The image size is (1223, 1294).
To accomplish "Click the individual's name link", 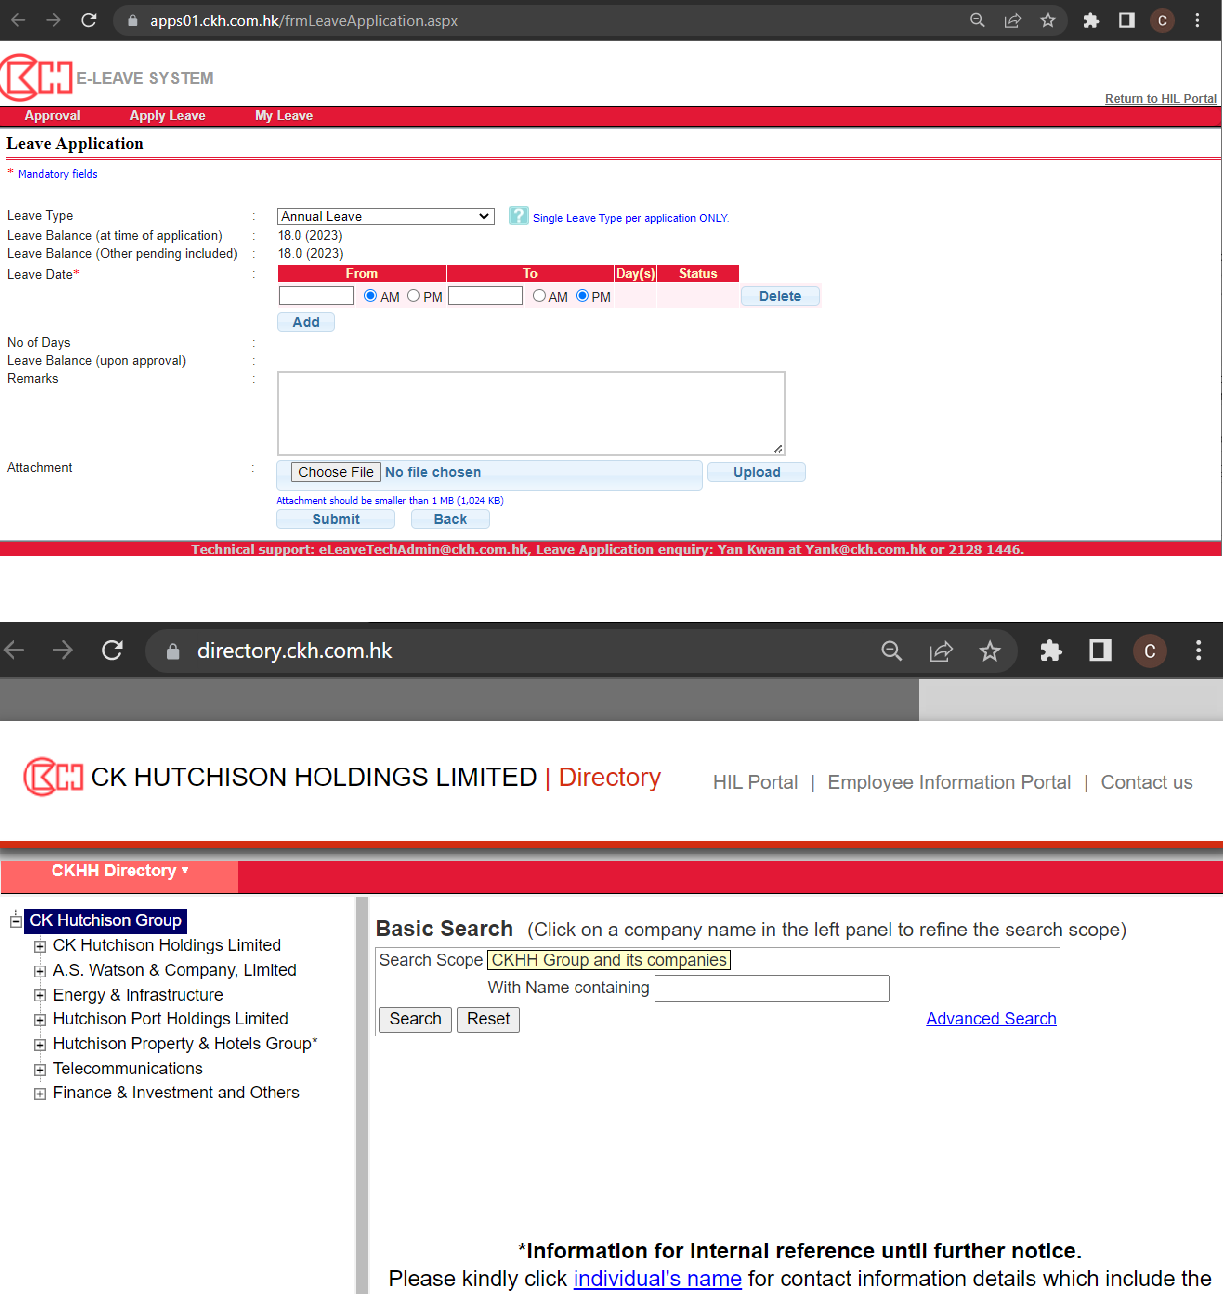I will pos(657,1279).
